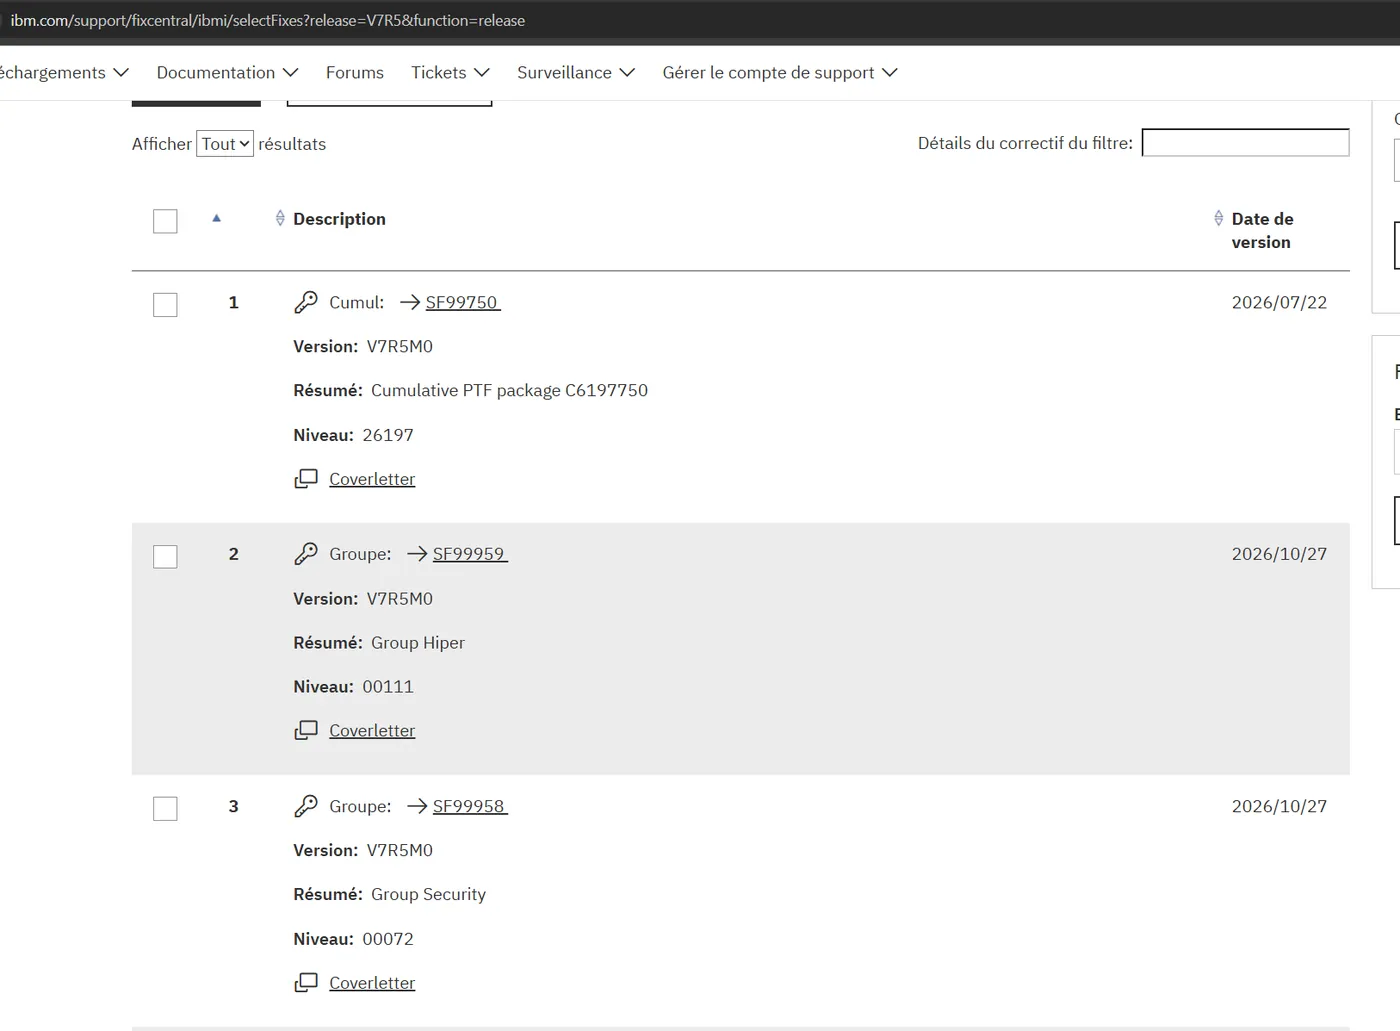Click the coverletter popup icon for Group Hiper

pos(306,731)
